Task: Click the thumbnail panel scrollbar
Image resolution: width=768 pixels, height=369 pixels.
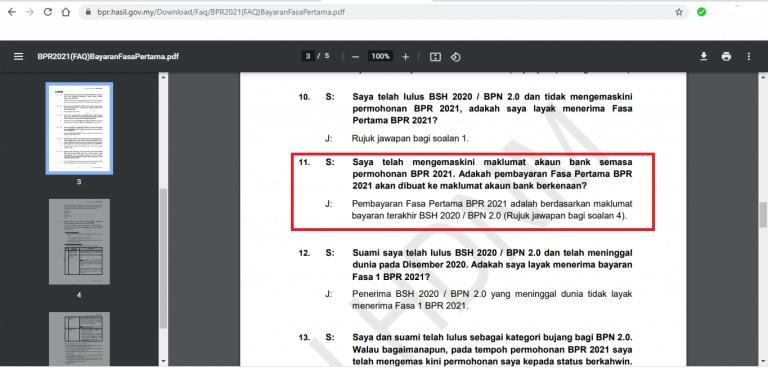Action: [163, 258]
